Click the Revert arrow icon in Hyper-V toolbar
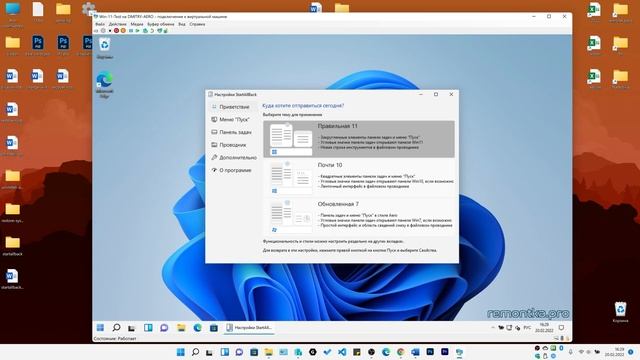640x360 pixels. tap(152, 31)
